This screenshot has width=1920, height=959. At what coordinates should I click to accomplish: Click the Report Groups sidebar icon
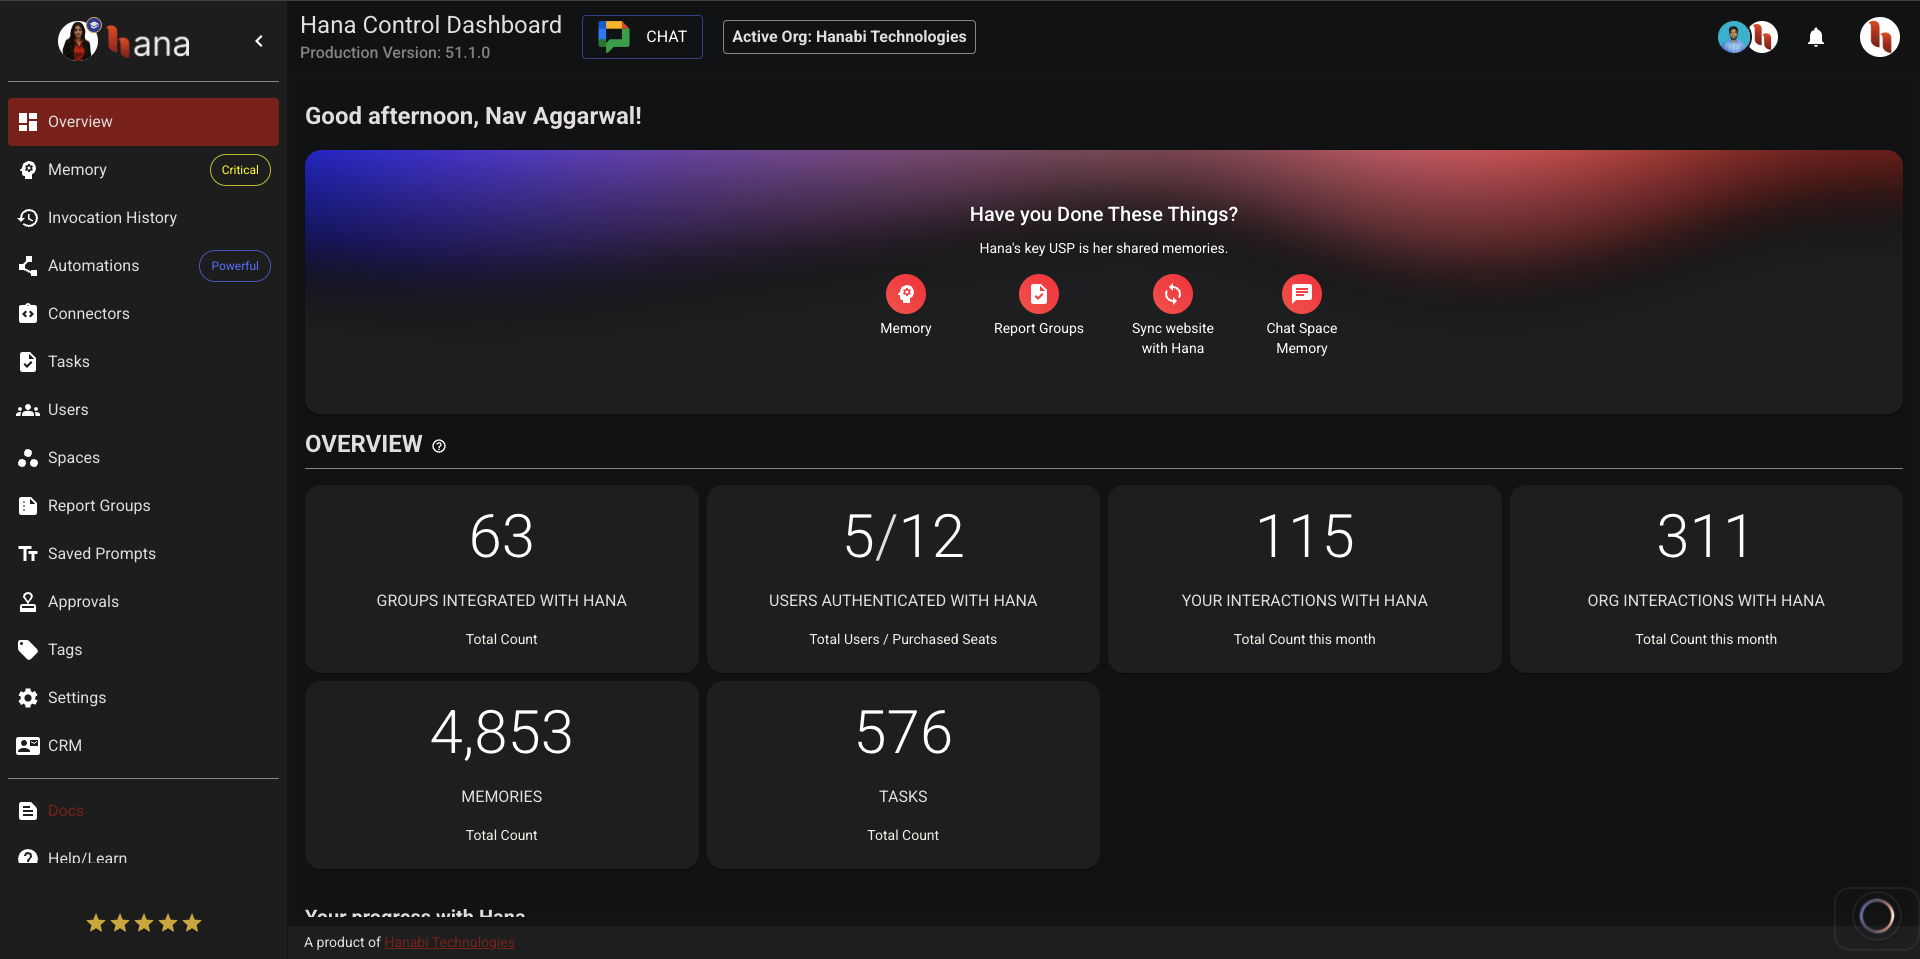click(x=28, y=506)
